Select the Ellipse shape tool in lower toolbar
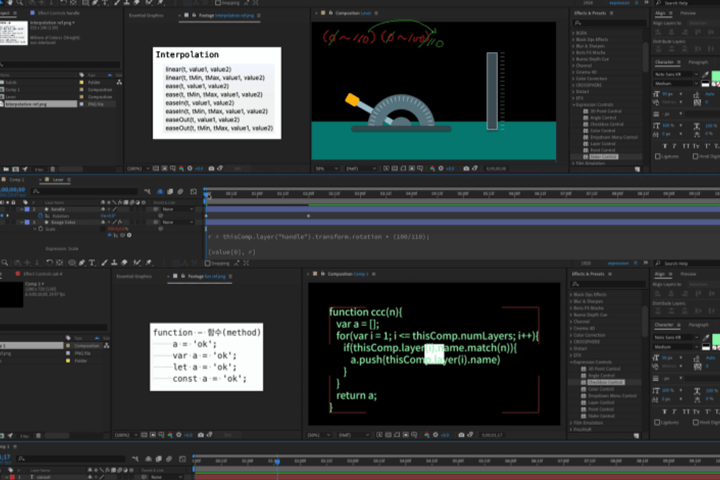Viewport: 720px width, 480px height. click(72, 263)
